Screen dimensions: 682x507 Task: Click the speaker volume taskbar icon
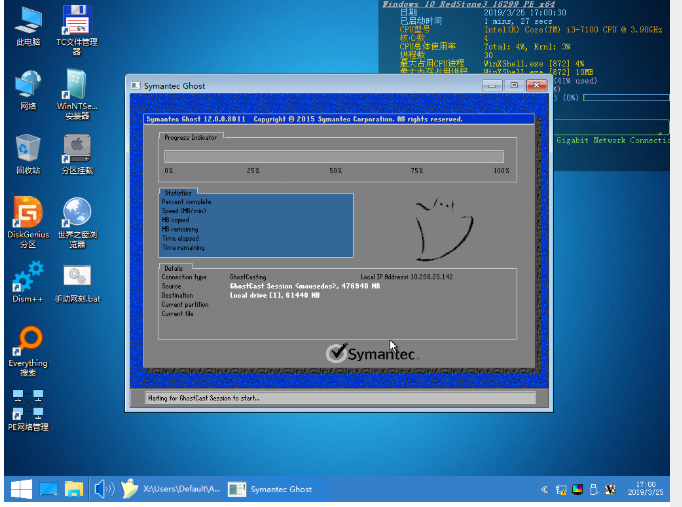[104, 489]
